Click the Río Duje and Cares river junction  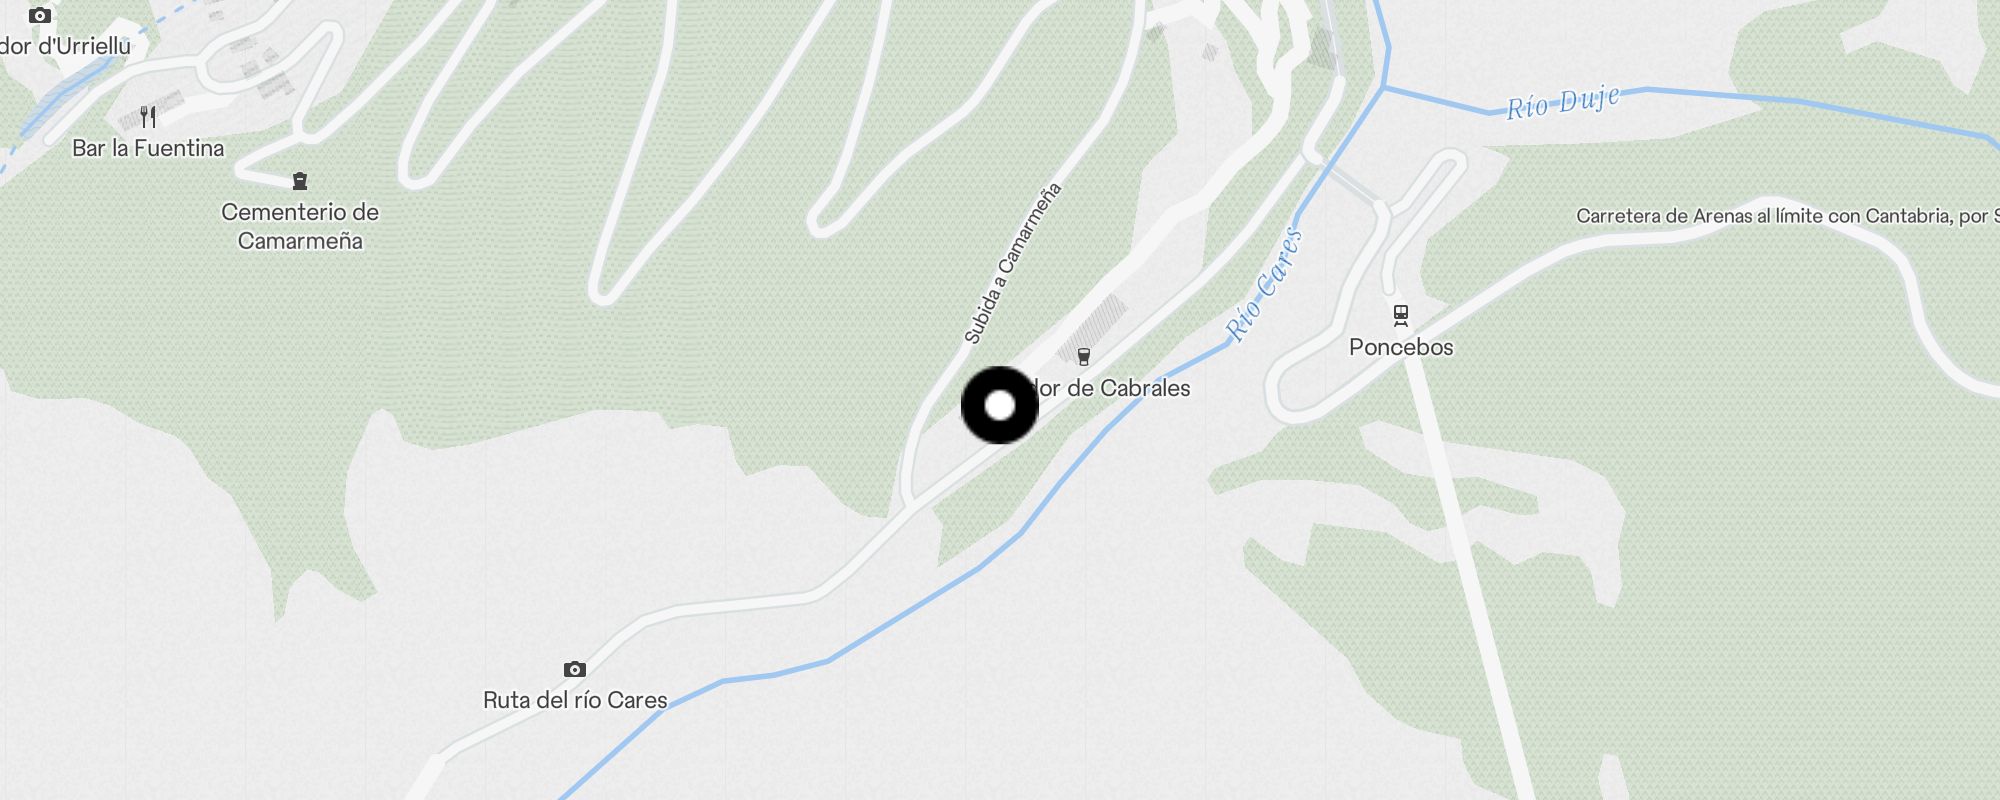coord(1384,89)
